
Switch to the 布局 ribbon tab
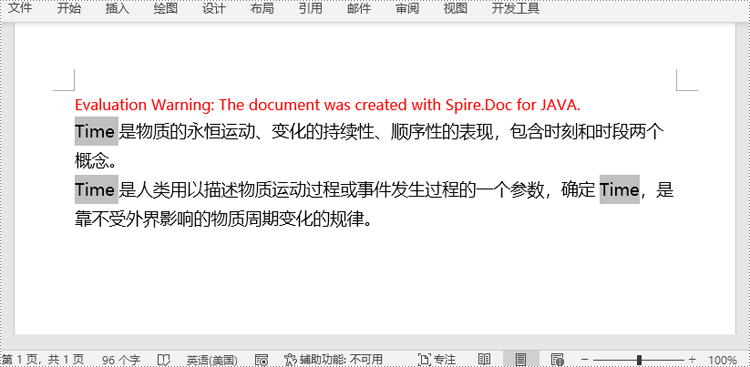(262, 8)
